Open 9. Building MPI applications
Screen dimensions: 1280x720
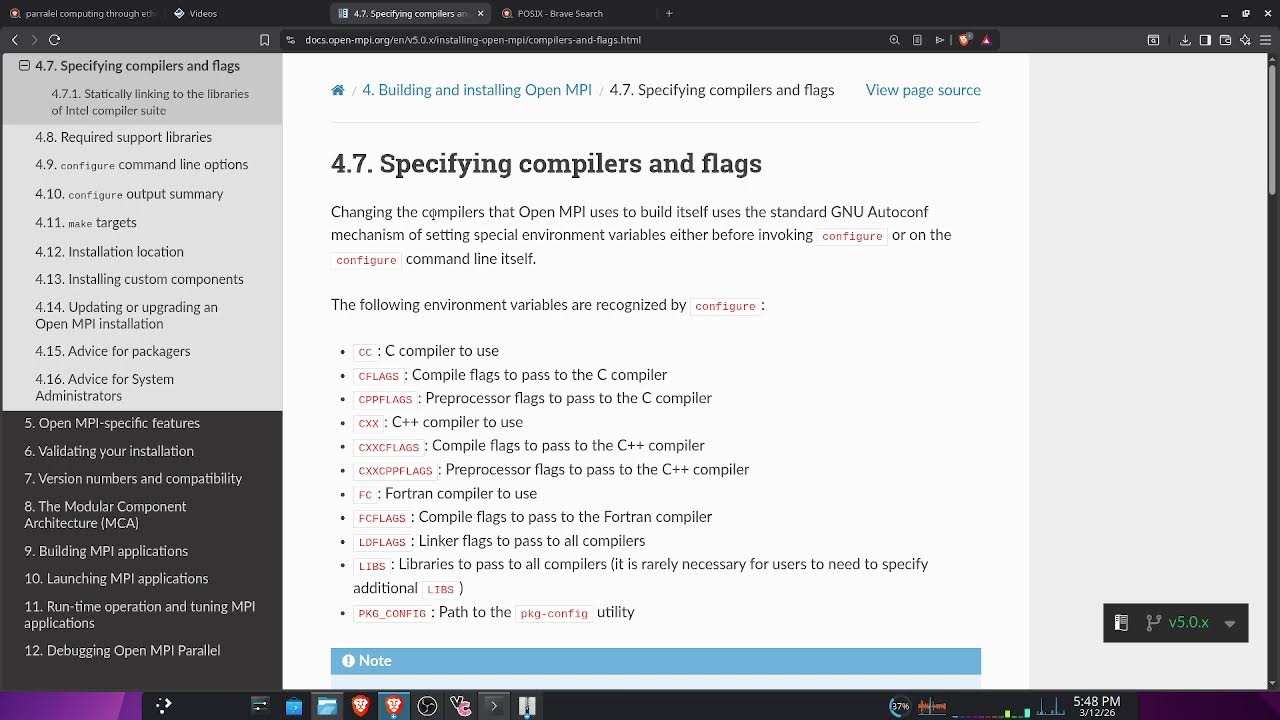(106, 551)
